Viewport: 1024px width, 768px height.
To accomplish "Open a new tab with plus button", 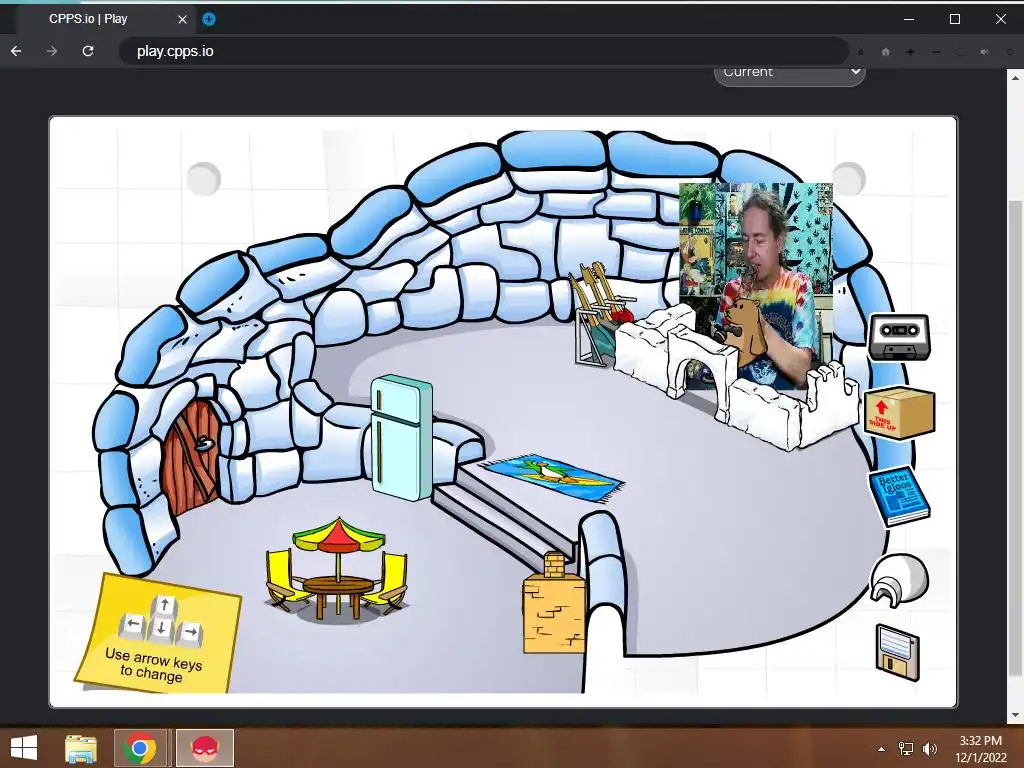I will [208, 19].
